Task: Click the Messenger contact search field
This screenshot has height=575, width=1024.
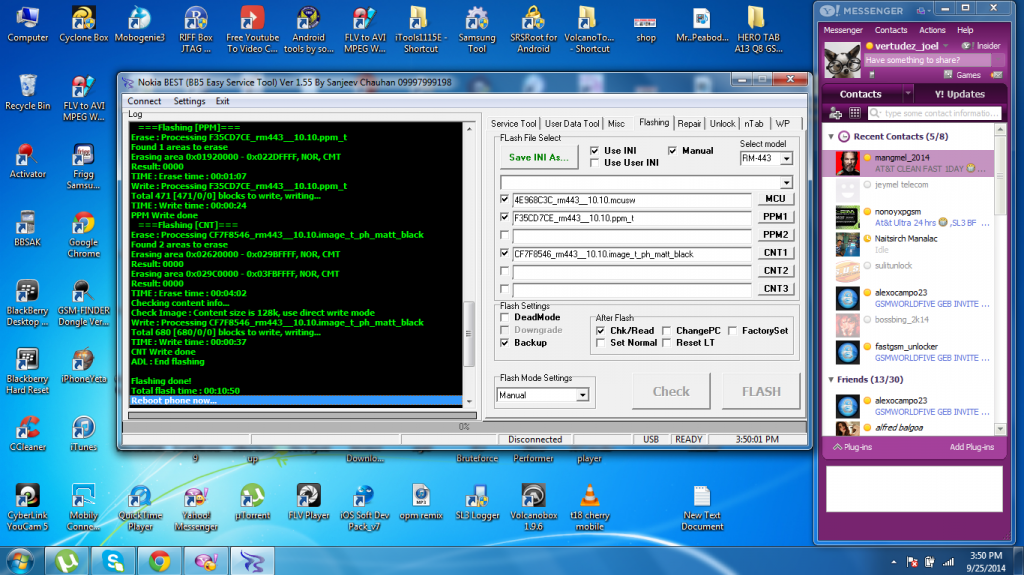Action: point(934,114)
